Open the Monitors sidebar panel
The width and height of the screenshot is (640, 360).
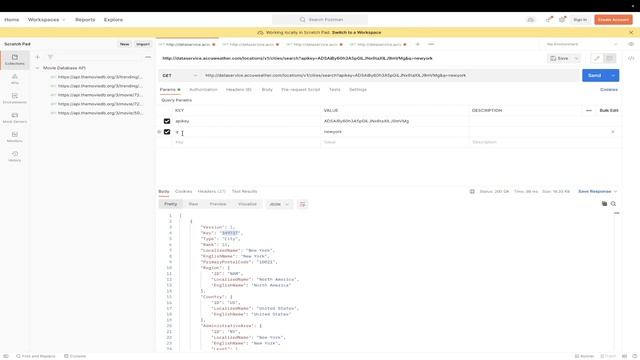point(15,137)
